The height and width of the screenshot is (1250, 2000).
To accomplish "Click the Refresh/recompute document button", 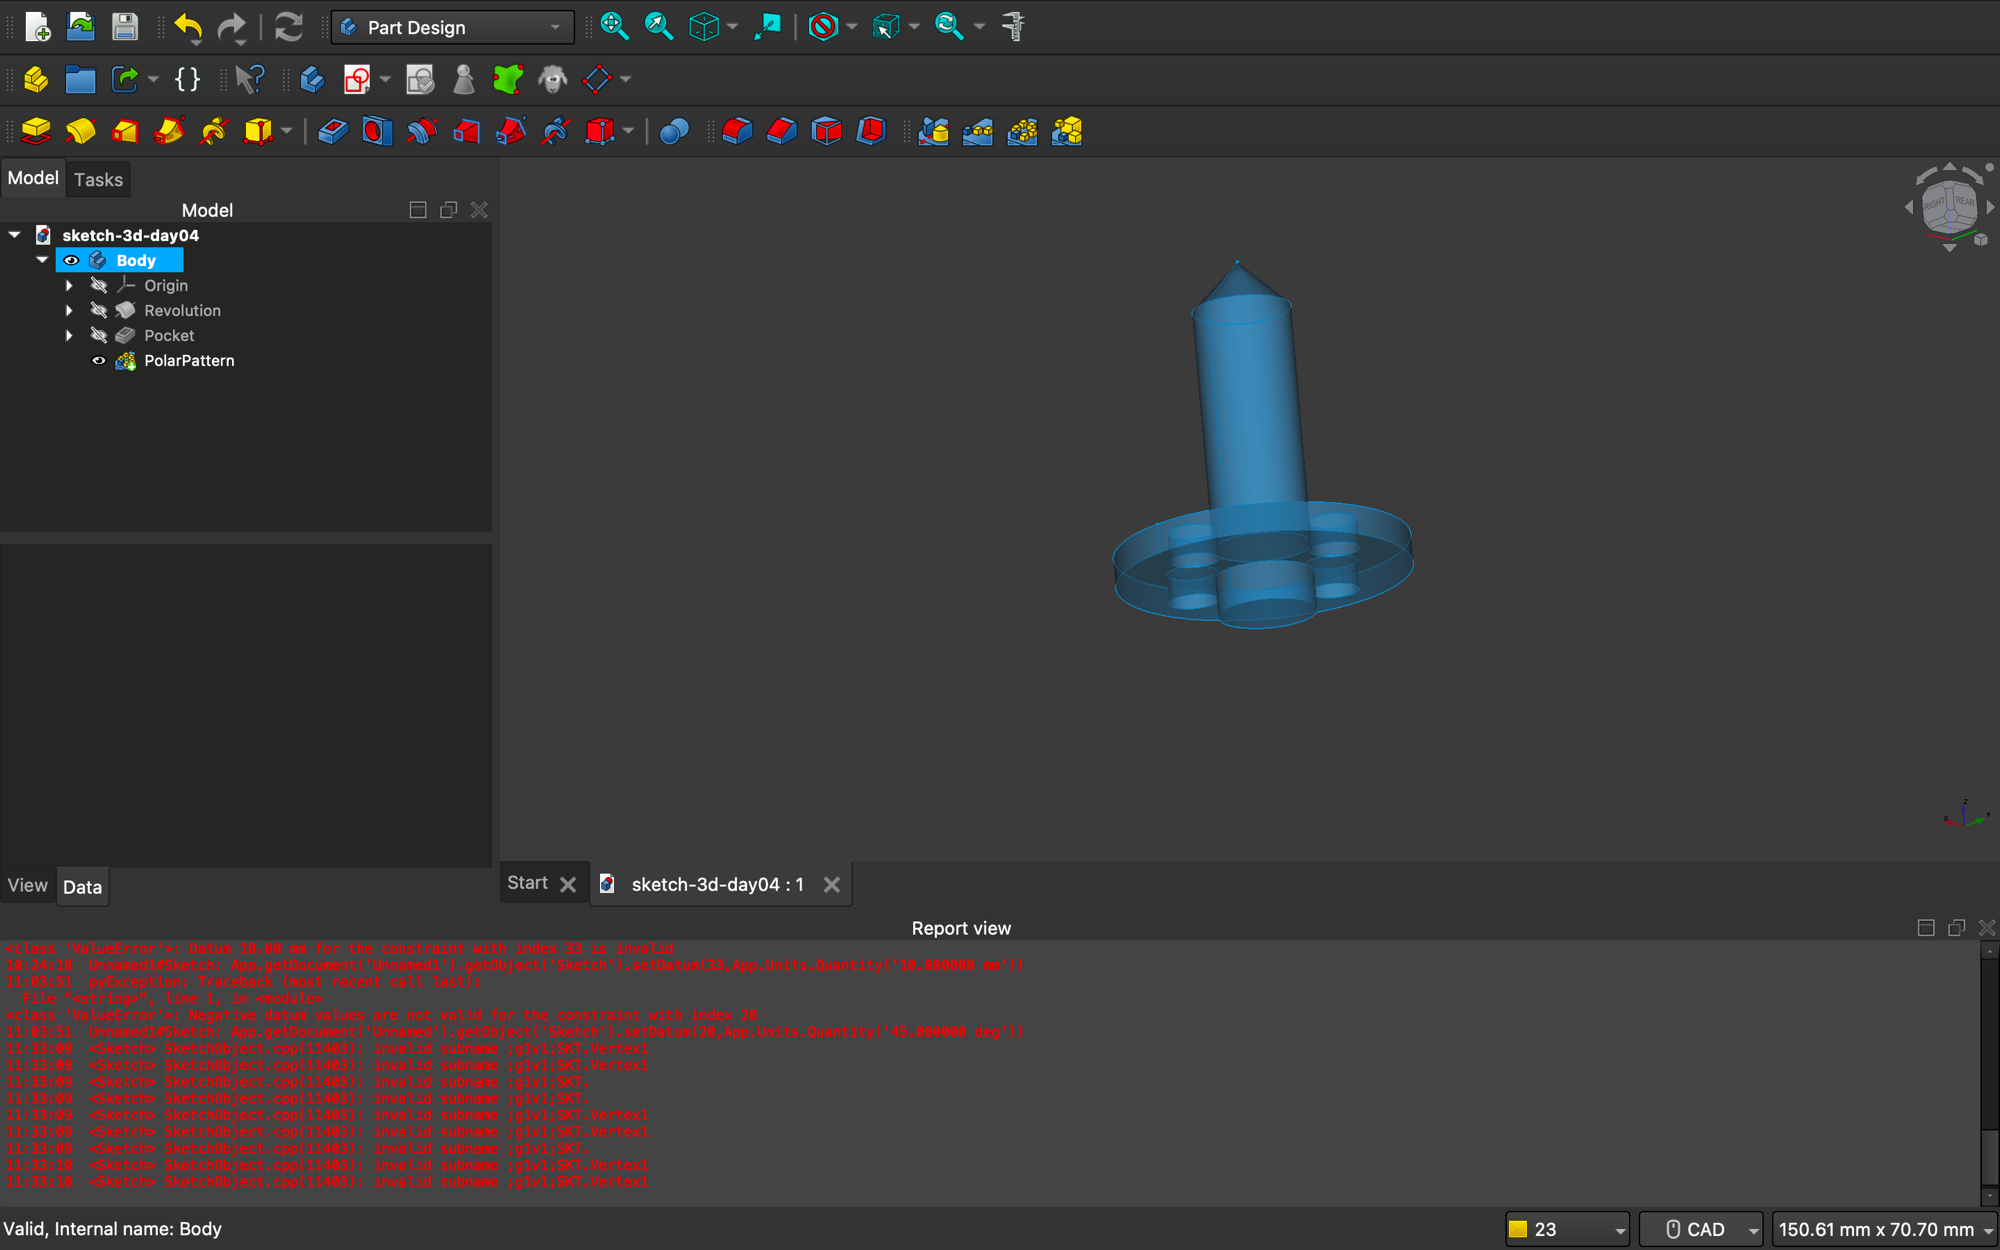I will (x=289, y=27).
